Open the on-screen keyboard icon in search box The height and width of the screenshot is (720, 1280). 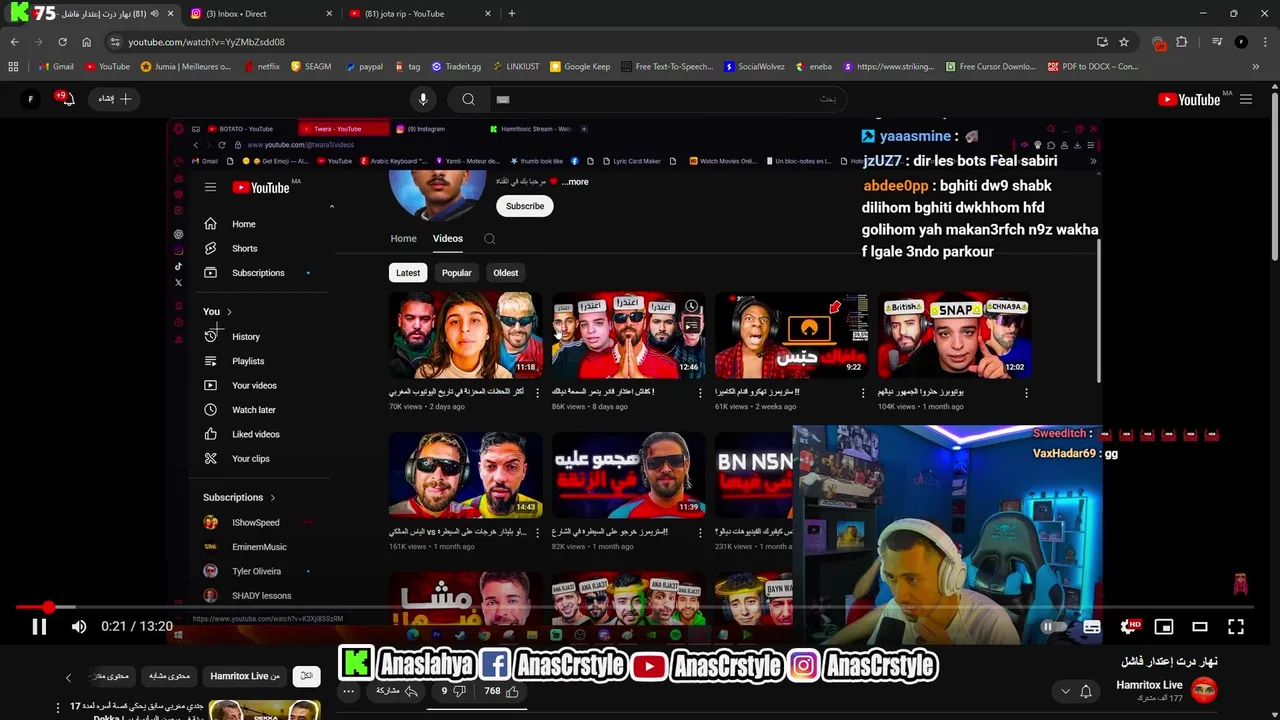503,99
